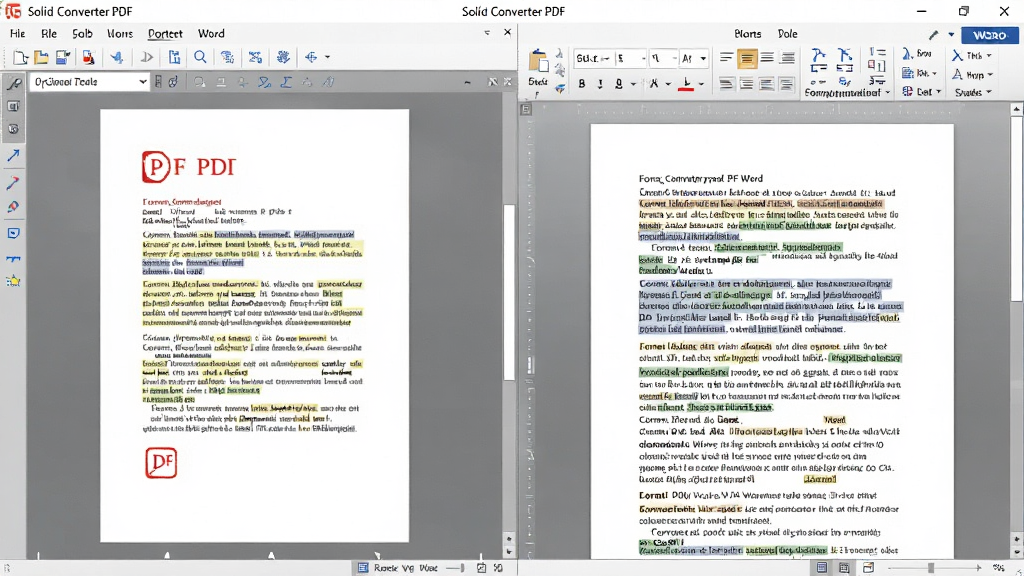Click the print layout view icon in Word status bar

822,568
